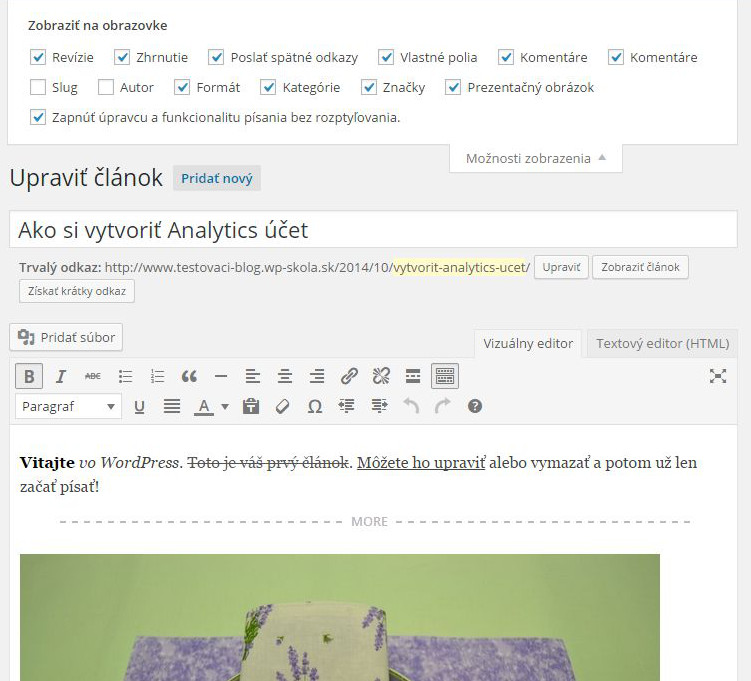Toggle the Poslať spätné odkazy checkbox

coord(216,57)
